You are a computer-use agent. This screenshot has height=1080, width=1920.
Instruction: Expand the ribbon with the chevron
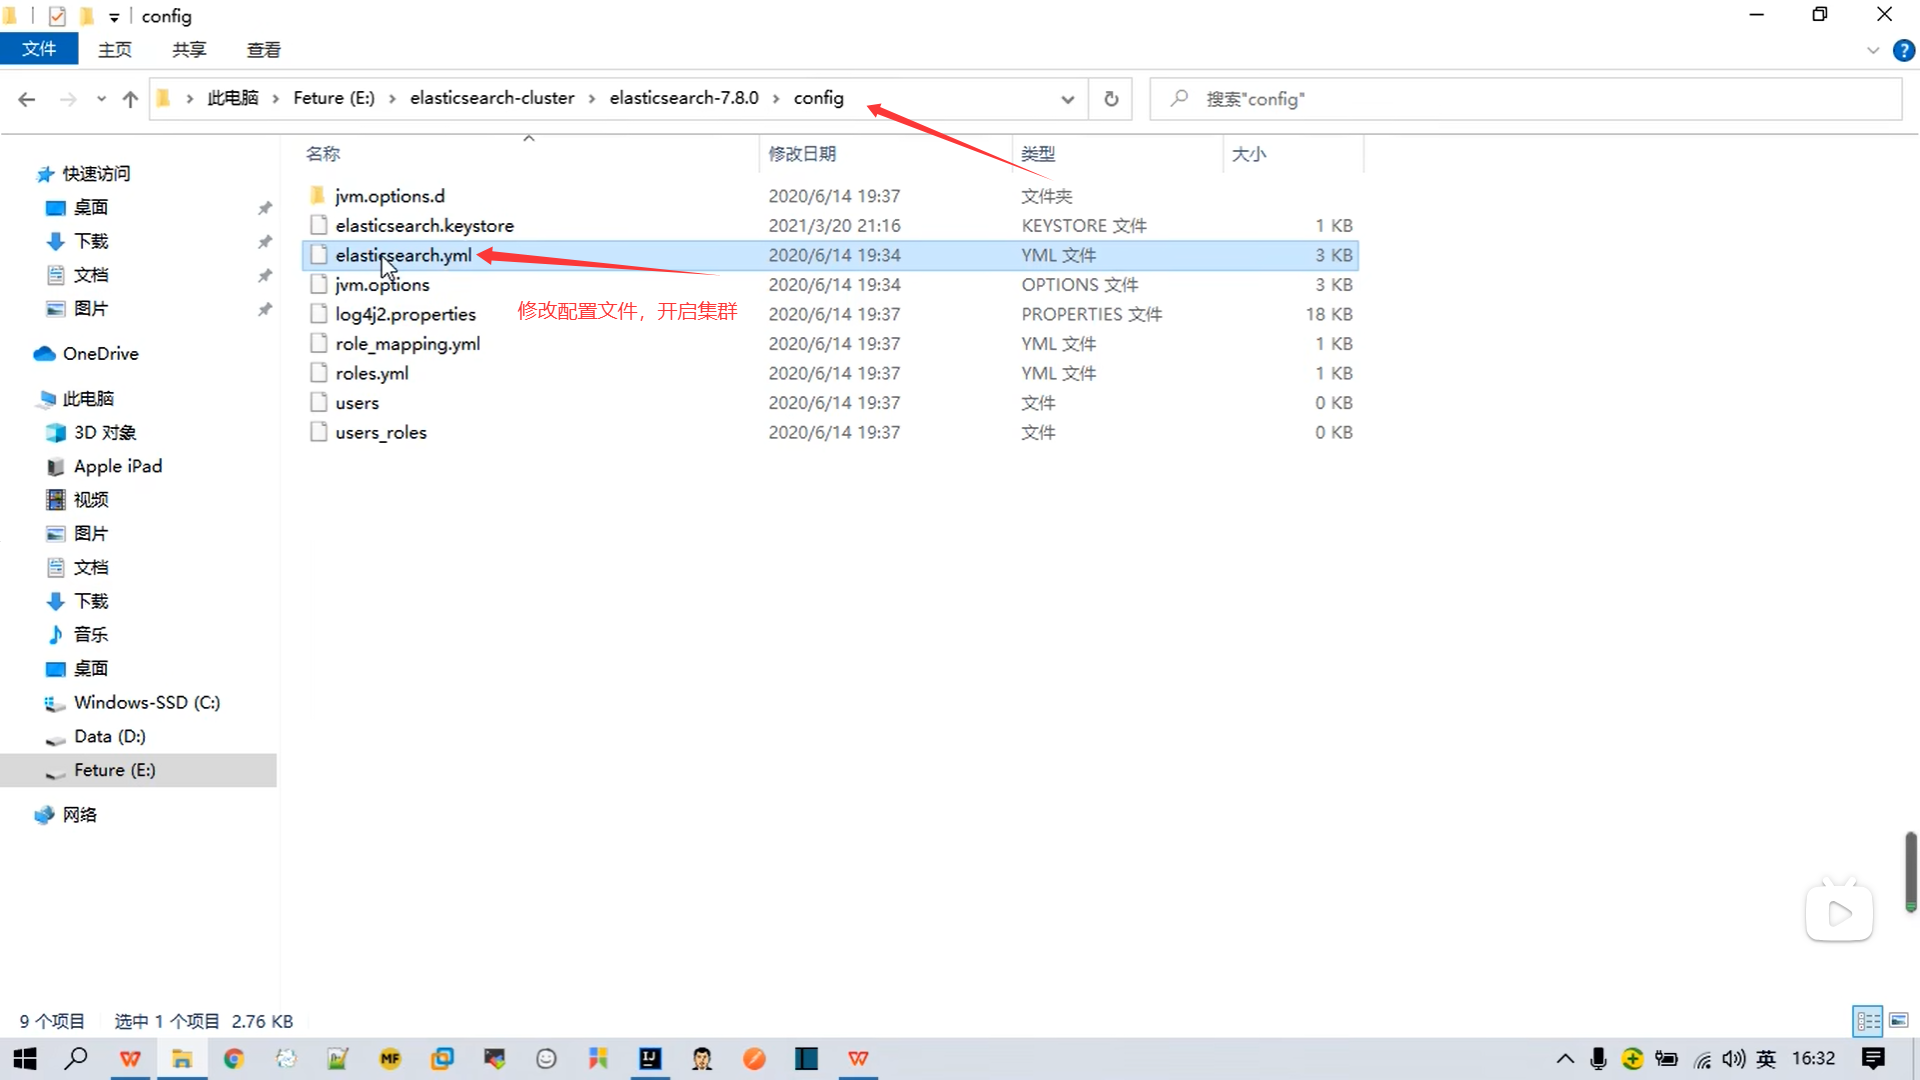pyautogui.click(x=1873, y=51)
